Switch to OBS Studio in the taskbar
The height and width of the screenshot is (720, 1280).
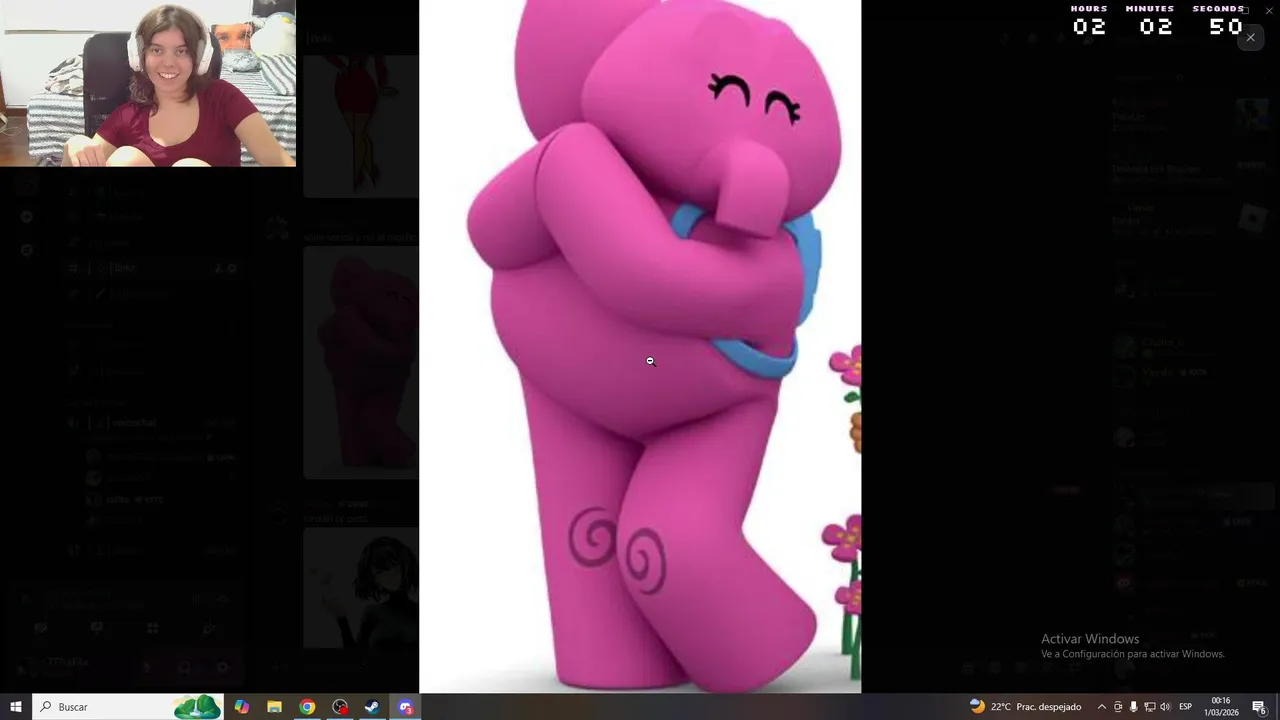pos(340,707)
